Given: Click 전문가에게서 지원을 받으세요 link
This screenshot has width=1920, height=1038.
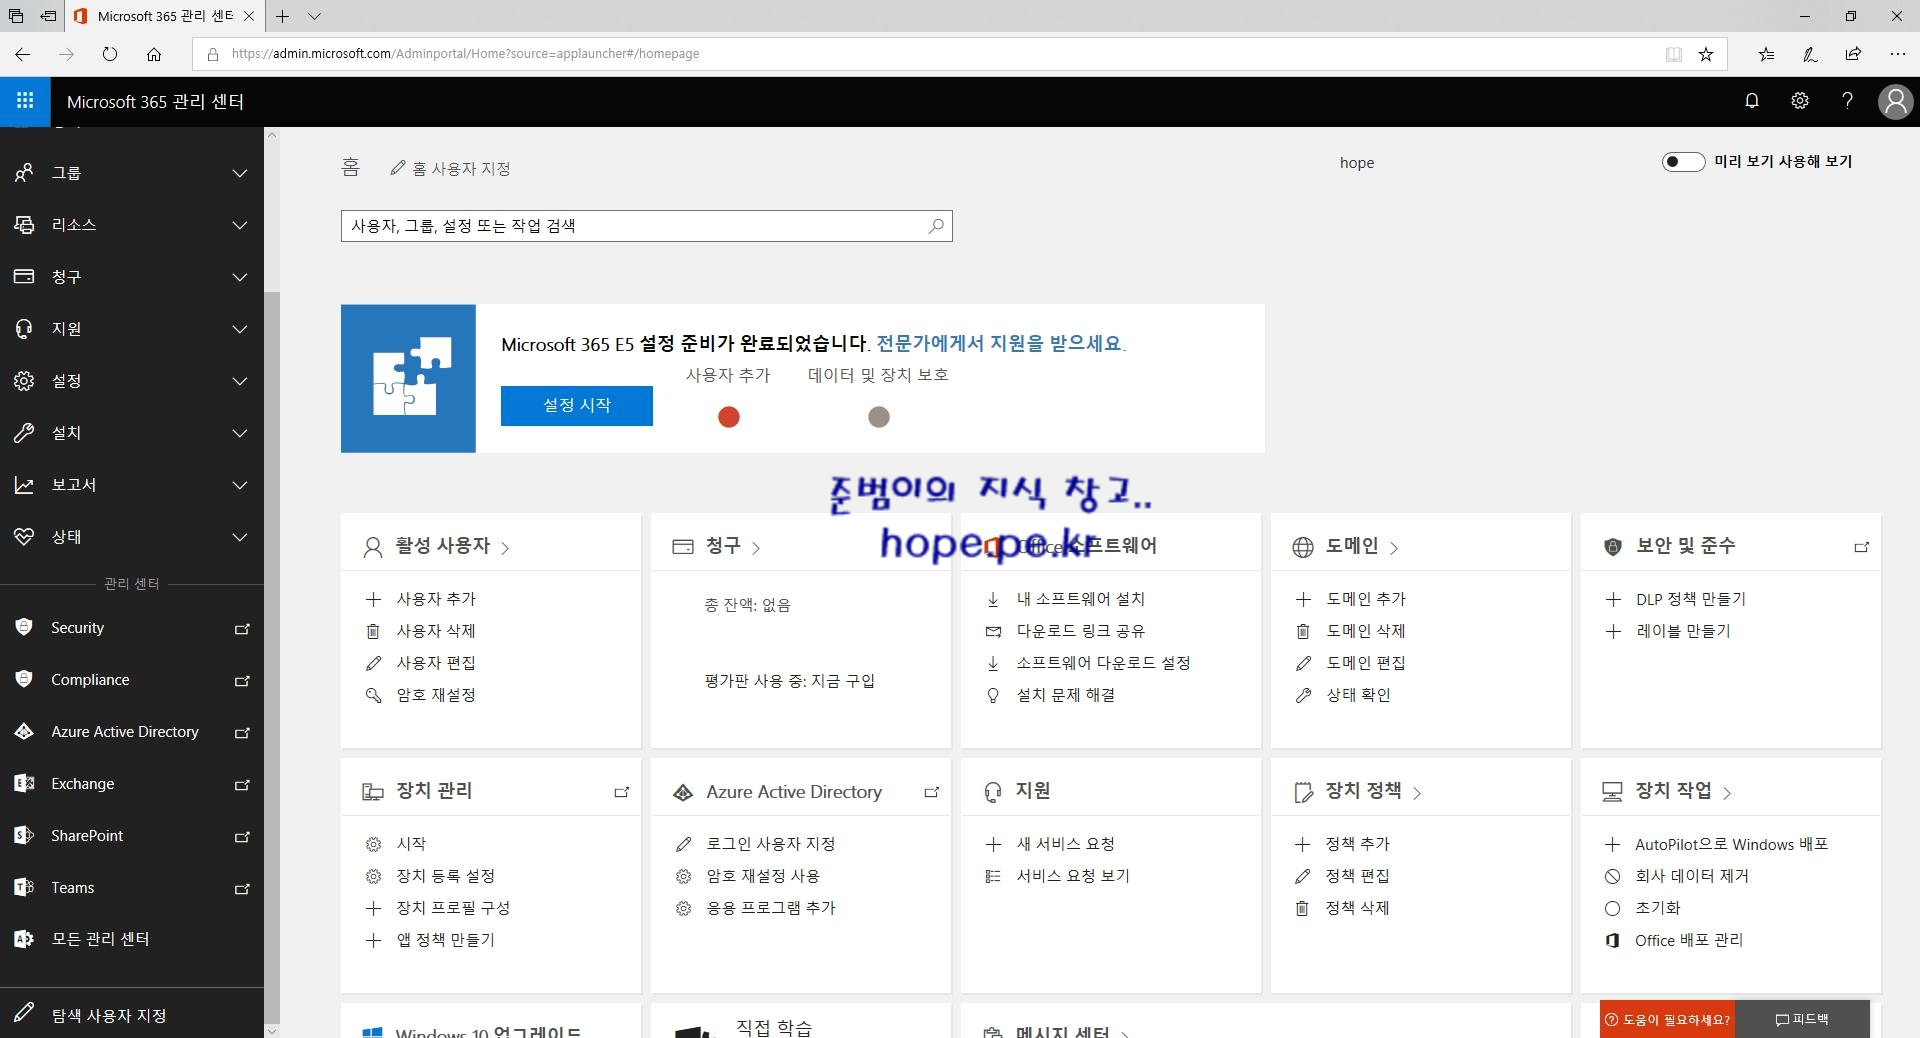Looking at the screenshot, I should coord(1001,343).
